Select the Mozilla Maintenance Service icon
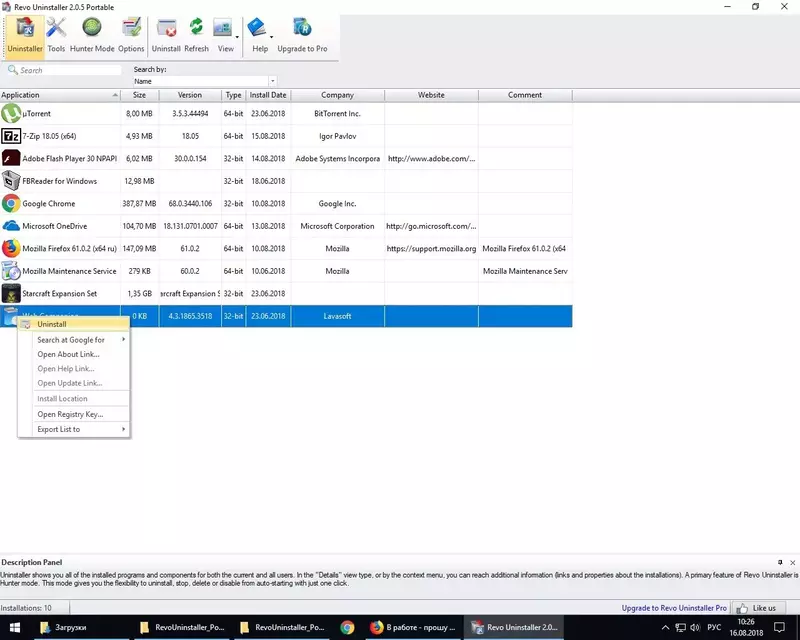 11,271
